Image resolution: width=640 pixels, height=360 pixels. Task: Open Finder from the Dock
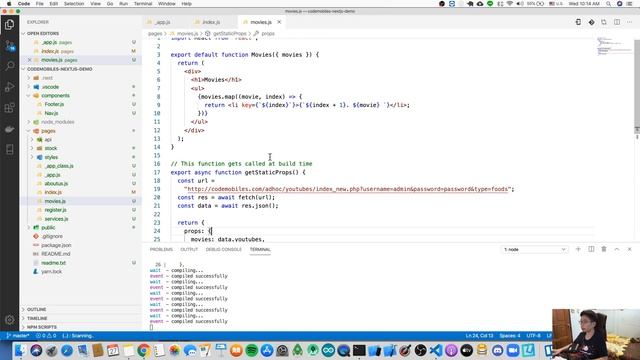(x=20, y=350)
